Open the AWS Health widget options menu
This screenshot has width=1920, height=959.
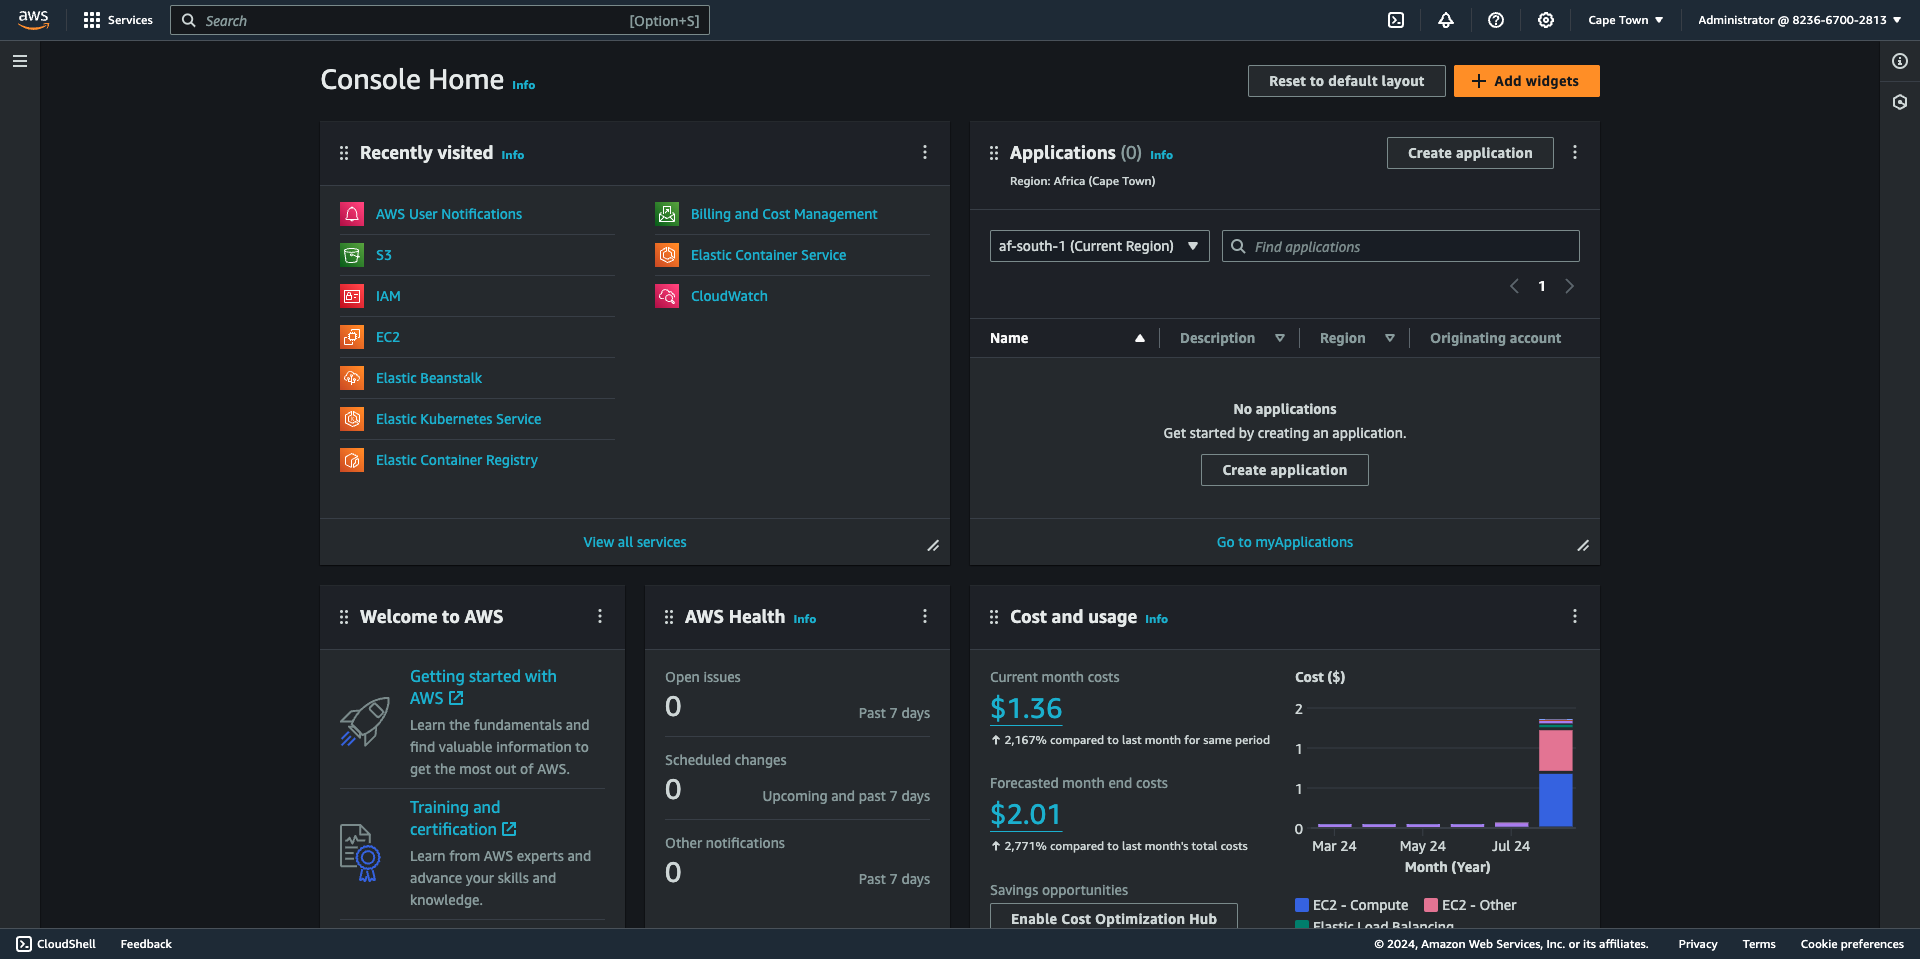(x=925, y=616)
